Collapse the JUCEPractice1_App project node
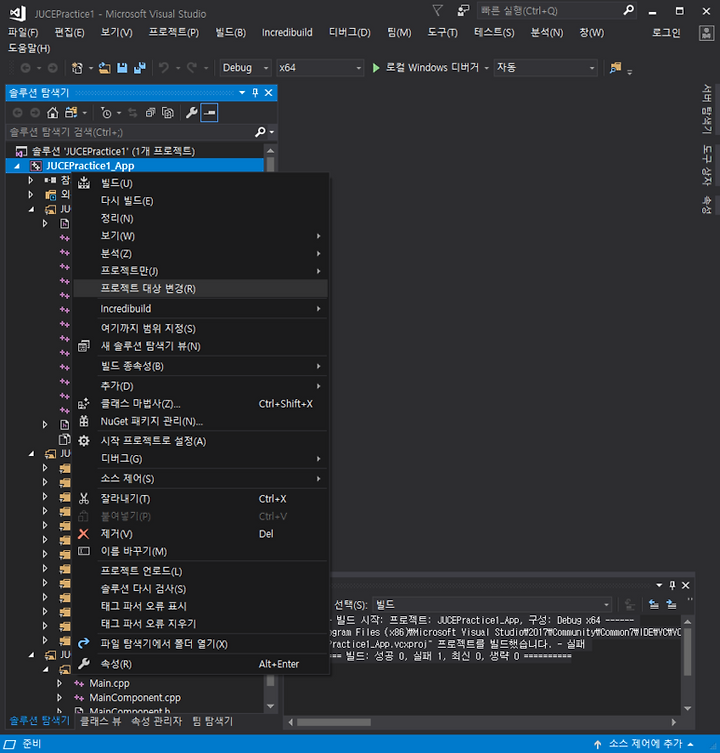720x753 pixels. (17, 166)
